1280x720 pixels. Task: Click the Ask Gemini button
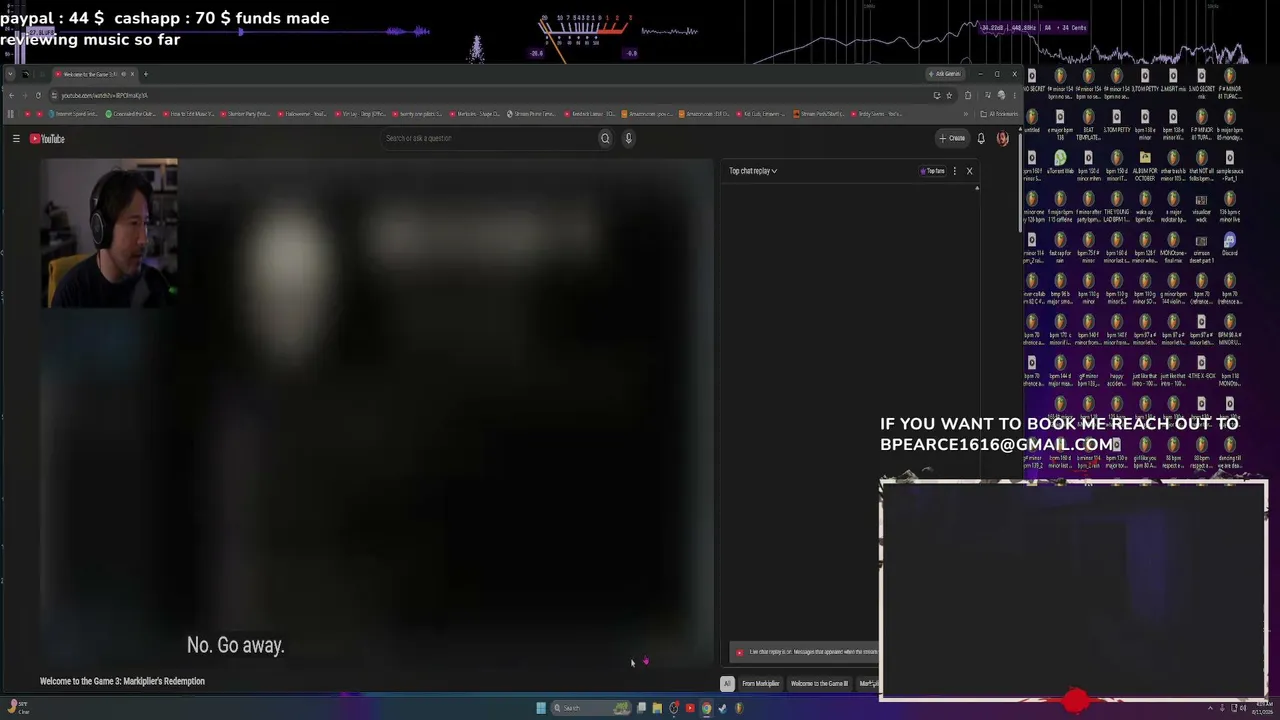945,74
